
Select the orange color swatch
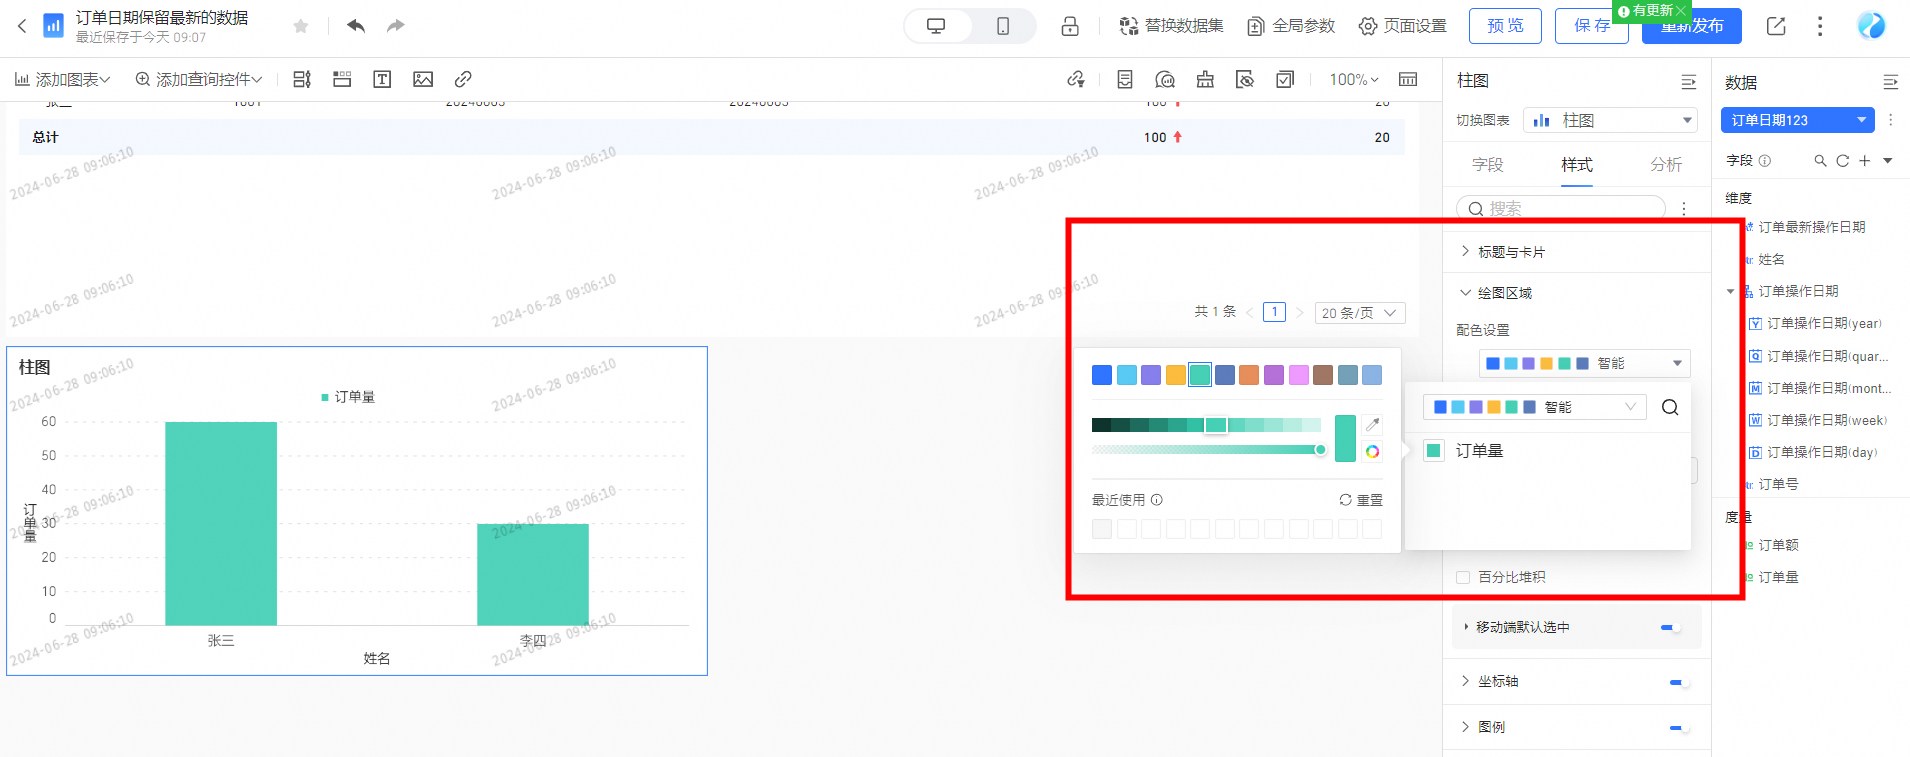click(x=1249, y=375)
